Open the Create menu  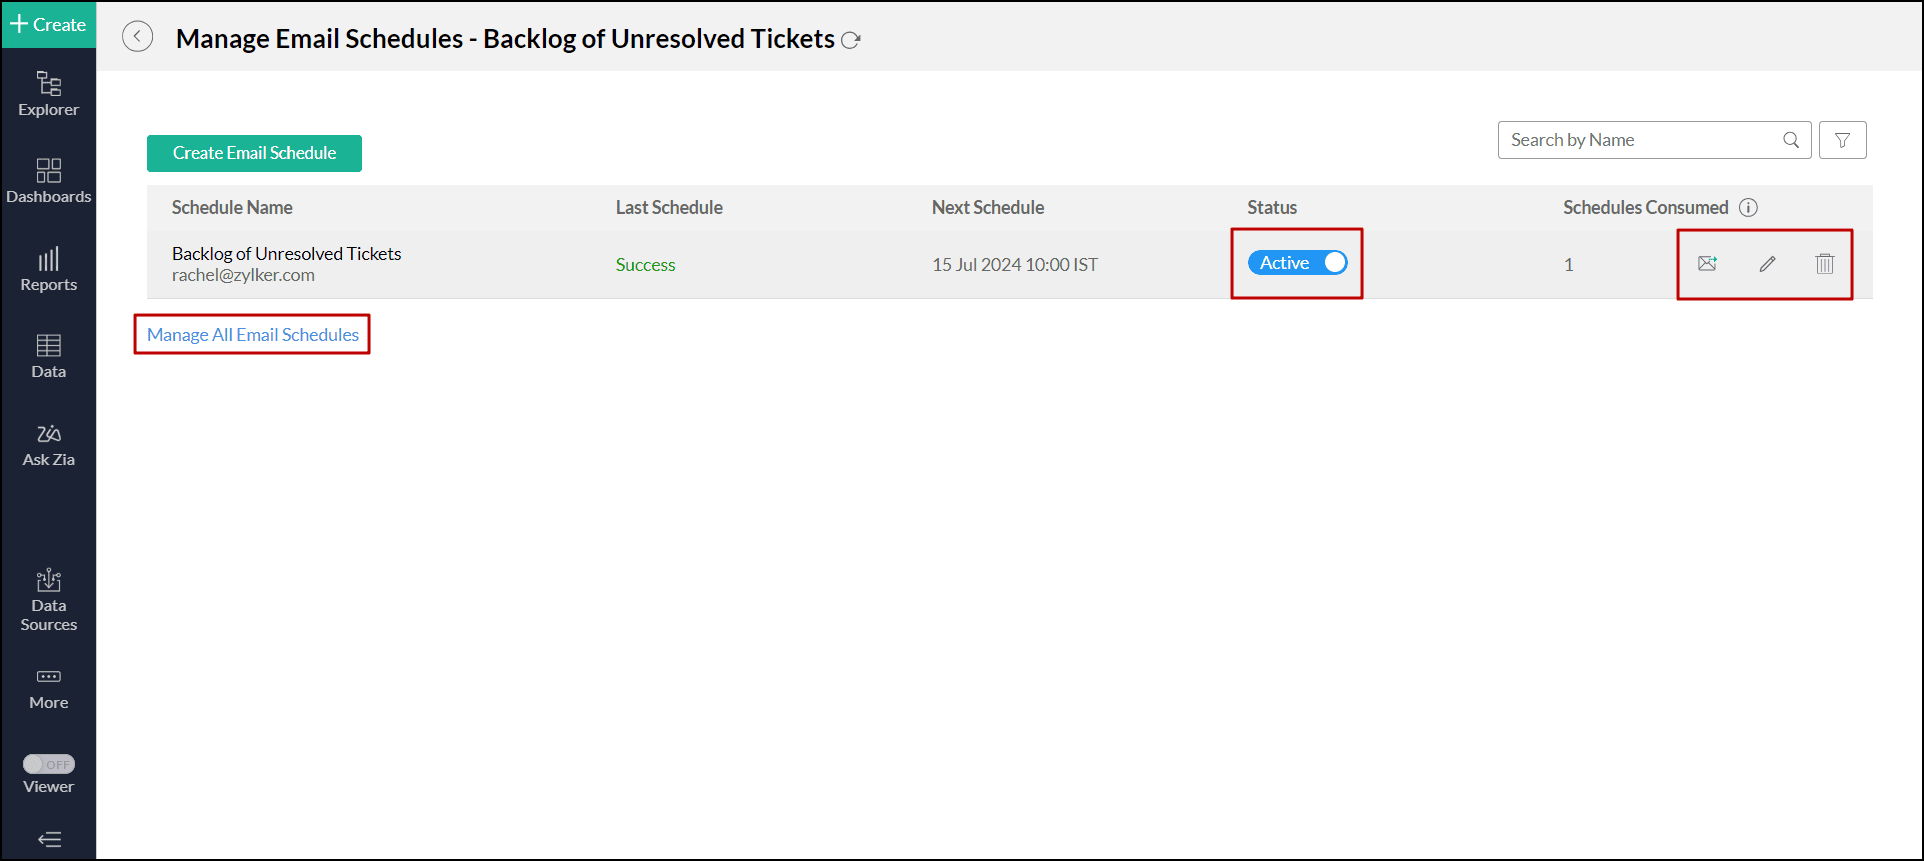coord(49,24)
